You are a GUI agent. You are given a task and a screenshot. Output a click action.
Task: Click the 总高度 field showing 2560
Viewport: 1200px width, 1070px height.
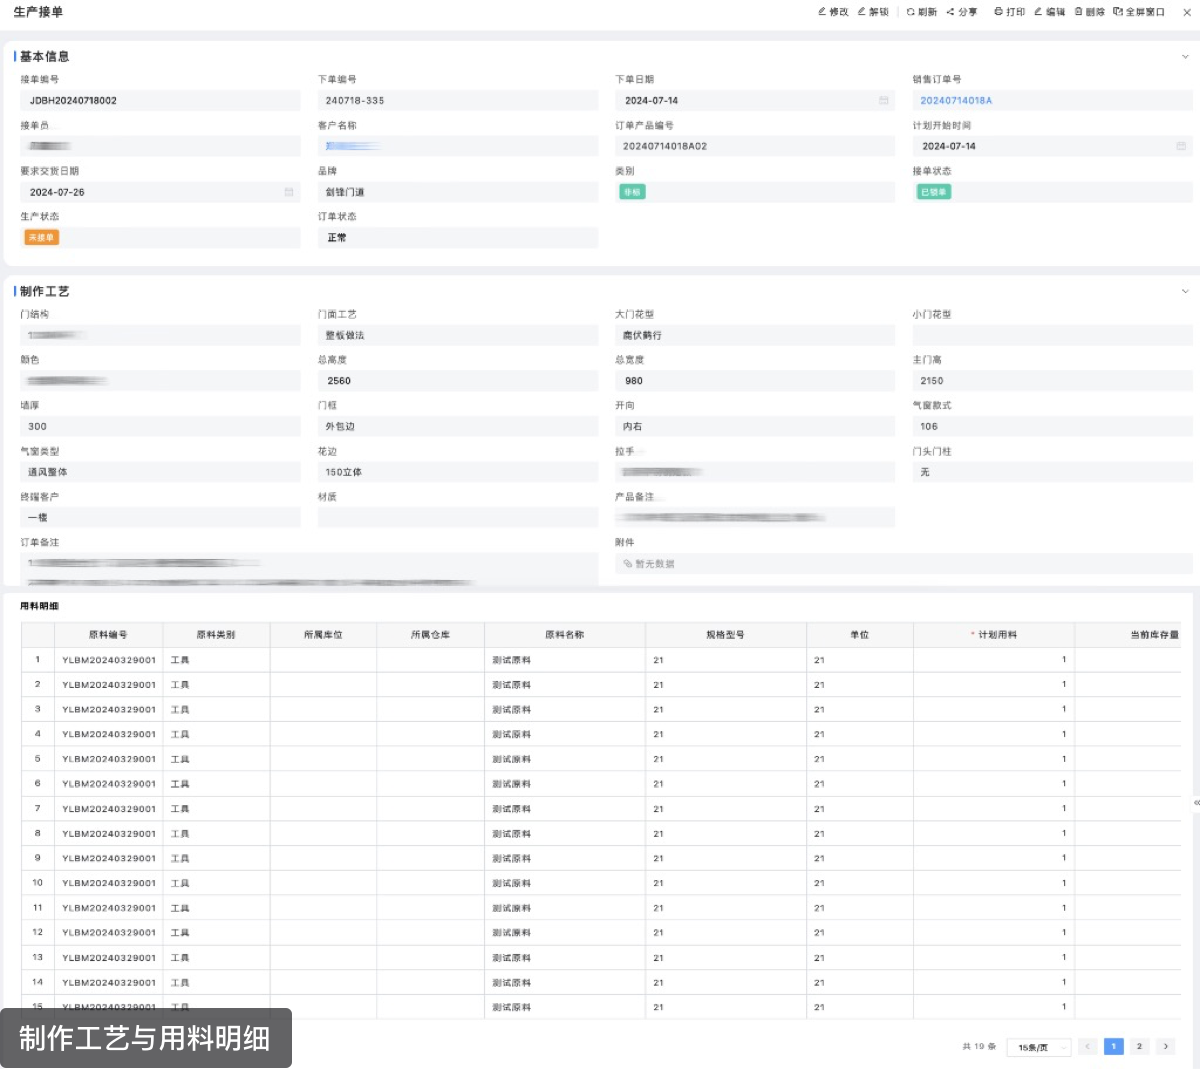pyautogui.click(x=457, y=381)
